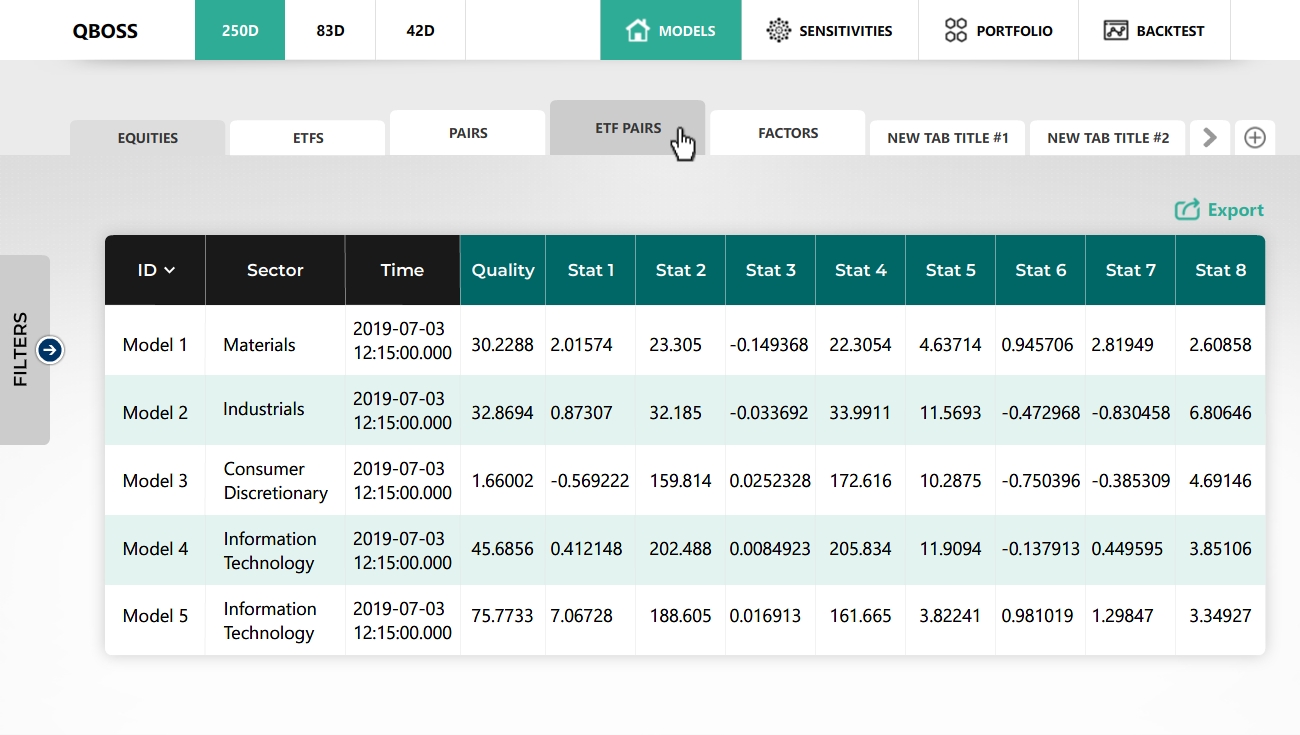Switch to the 42D period

coord(420,30)
